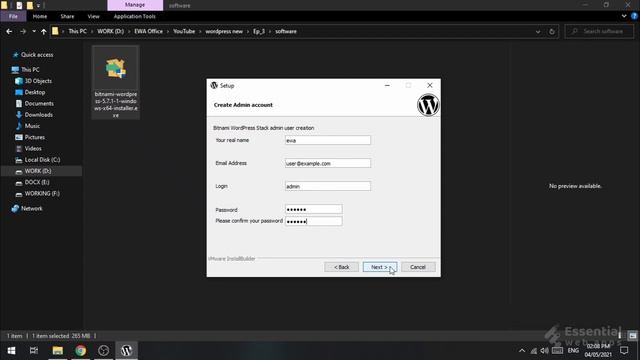
Task: Open Local Disk (C:) in sidebar
Action: click(42, 160)
